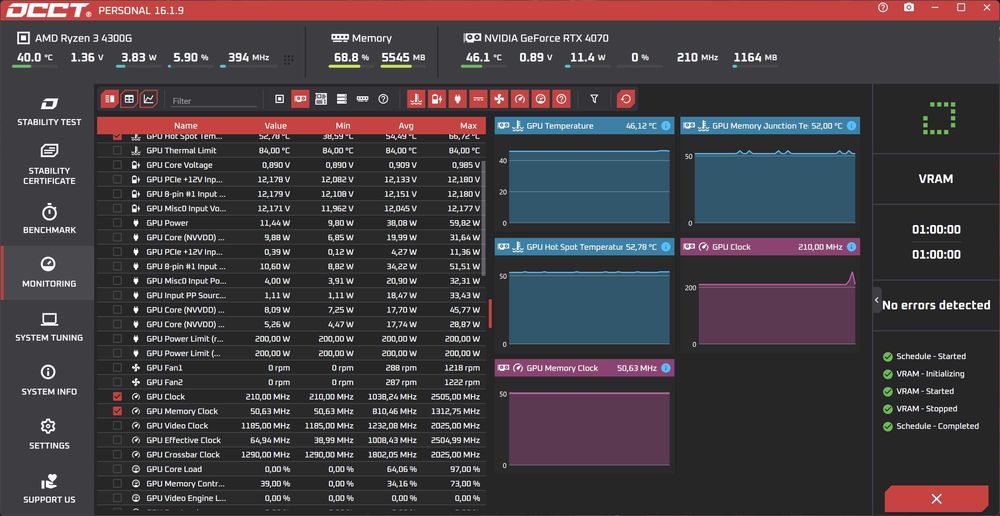This screenshot has width=1000, height=516.
Task: Reset min/avg/max values with circular arrow icon
Action: point(626,99)
